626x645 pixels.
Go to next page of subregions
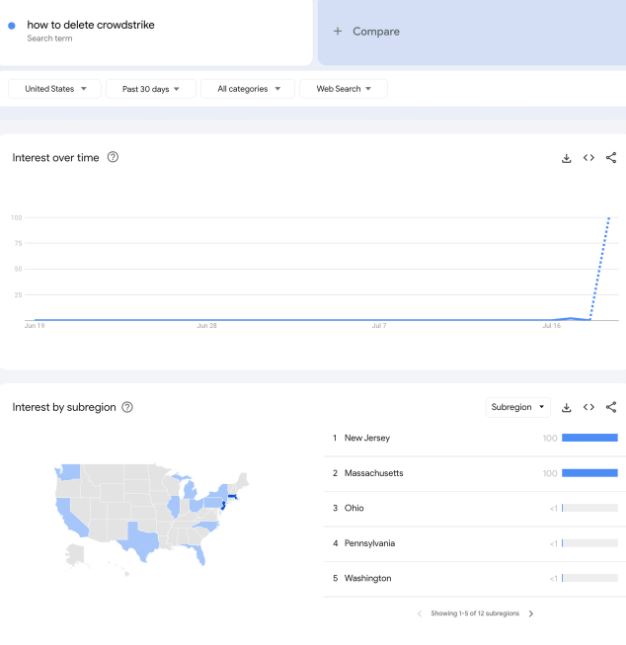click(531, 613)
